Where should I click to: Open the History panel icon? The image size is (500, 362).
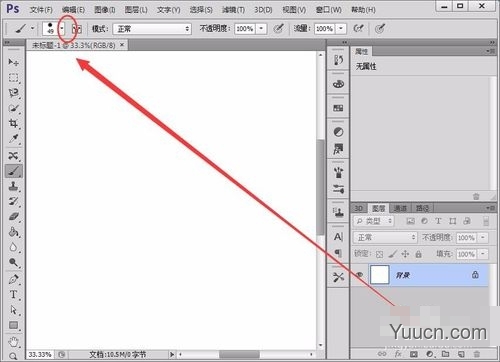[x=338, y=60]
